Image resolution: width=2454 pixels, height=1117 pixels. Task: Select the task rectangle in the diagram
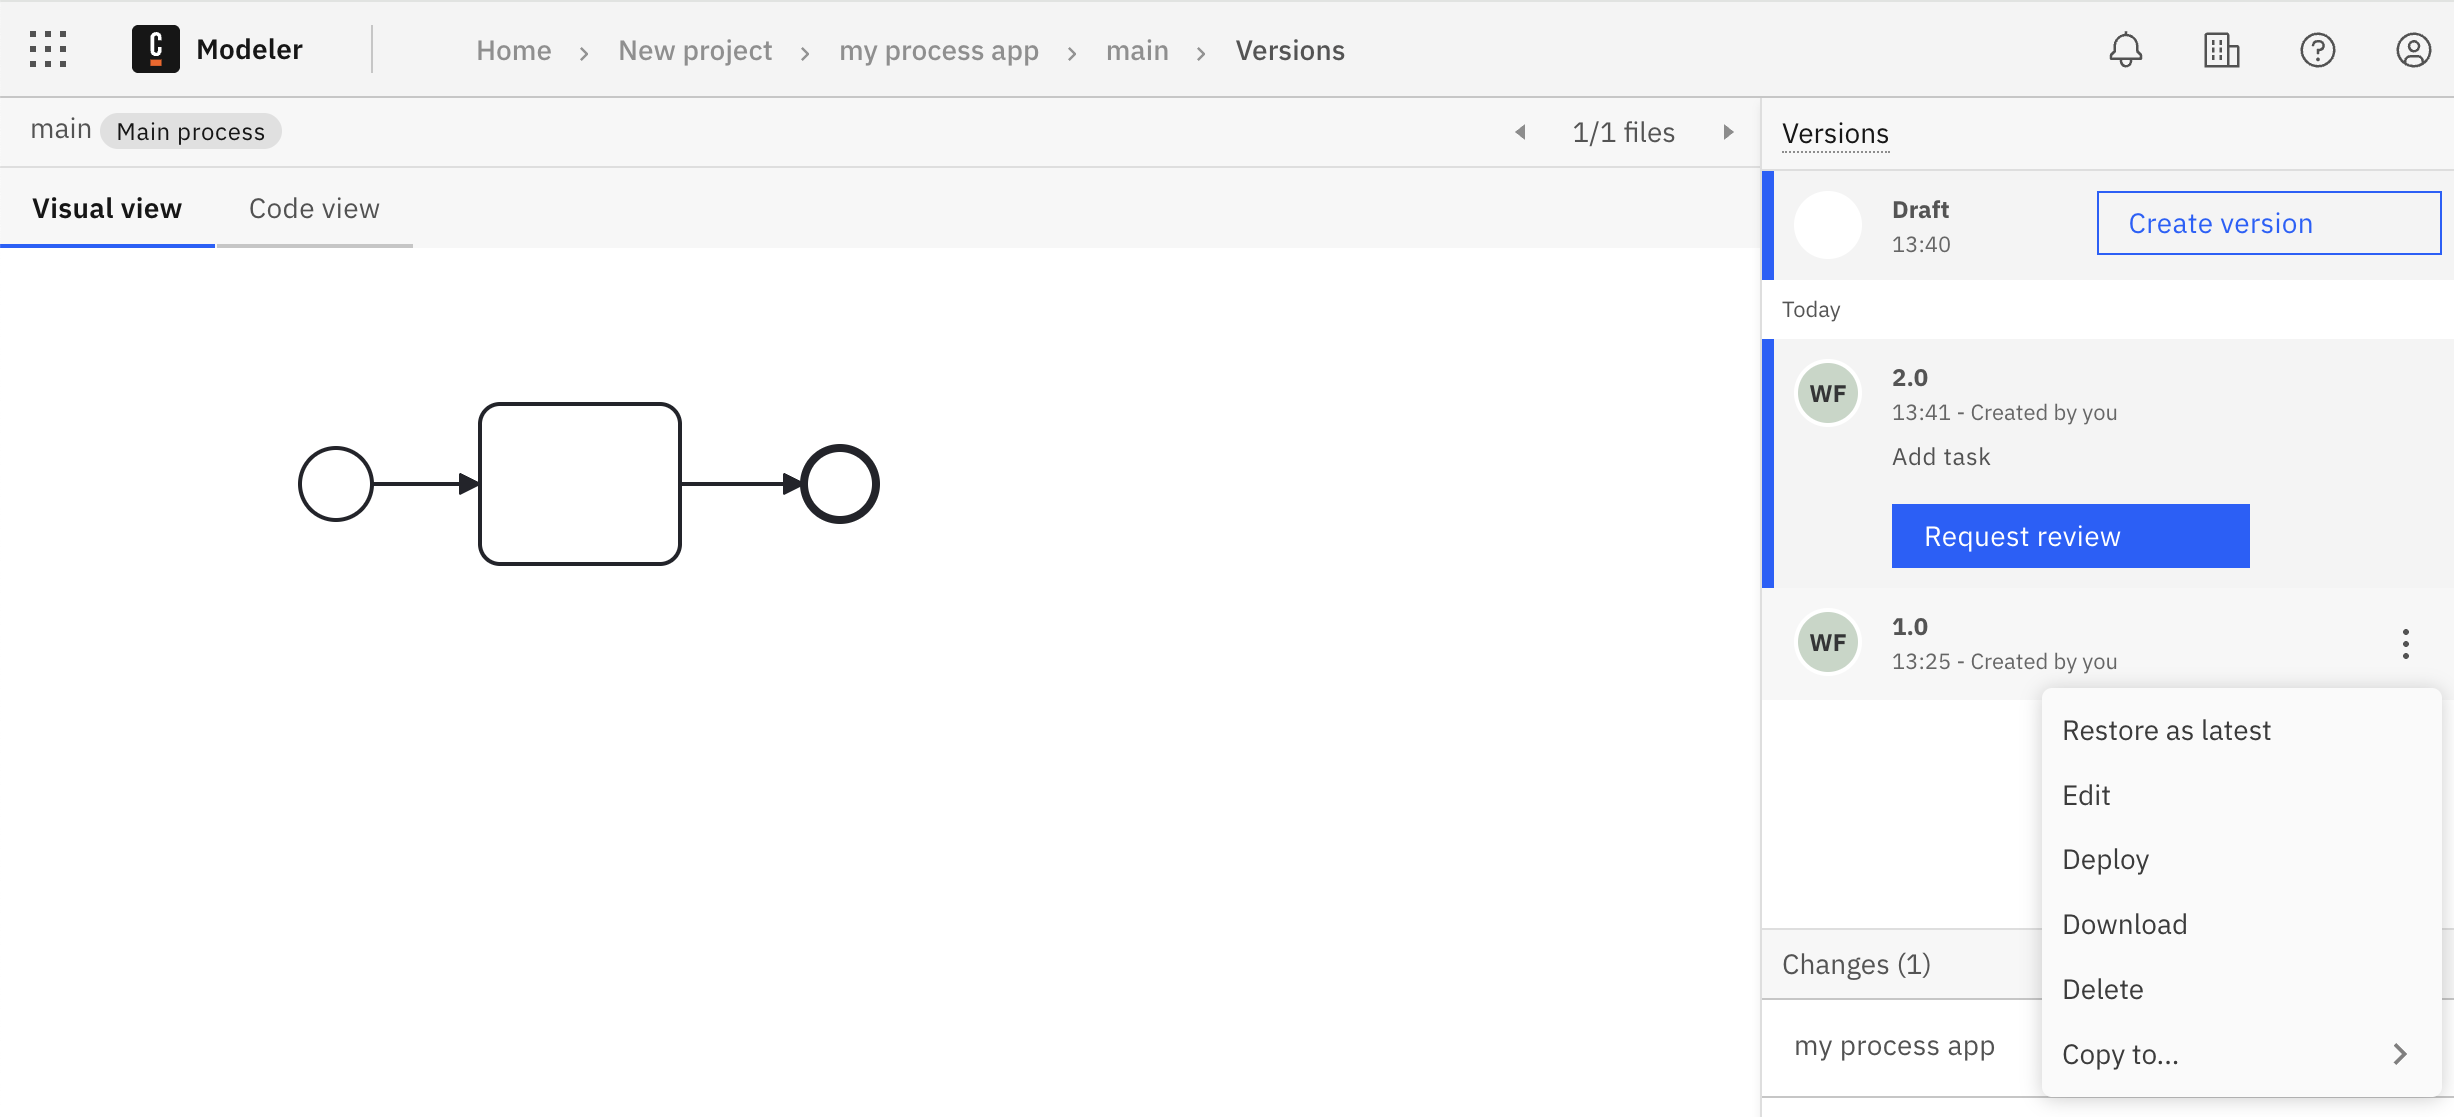[580, 484]
